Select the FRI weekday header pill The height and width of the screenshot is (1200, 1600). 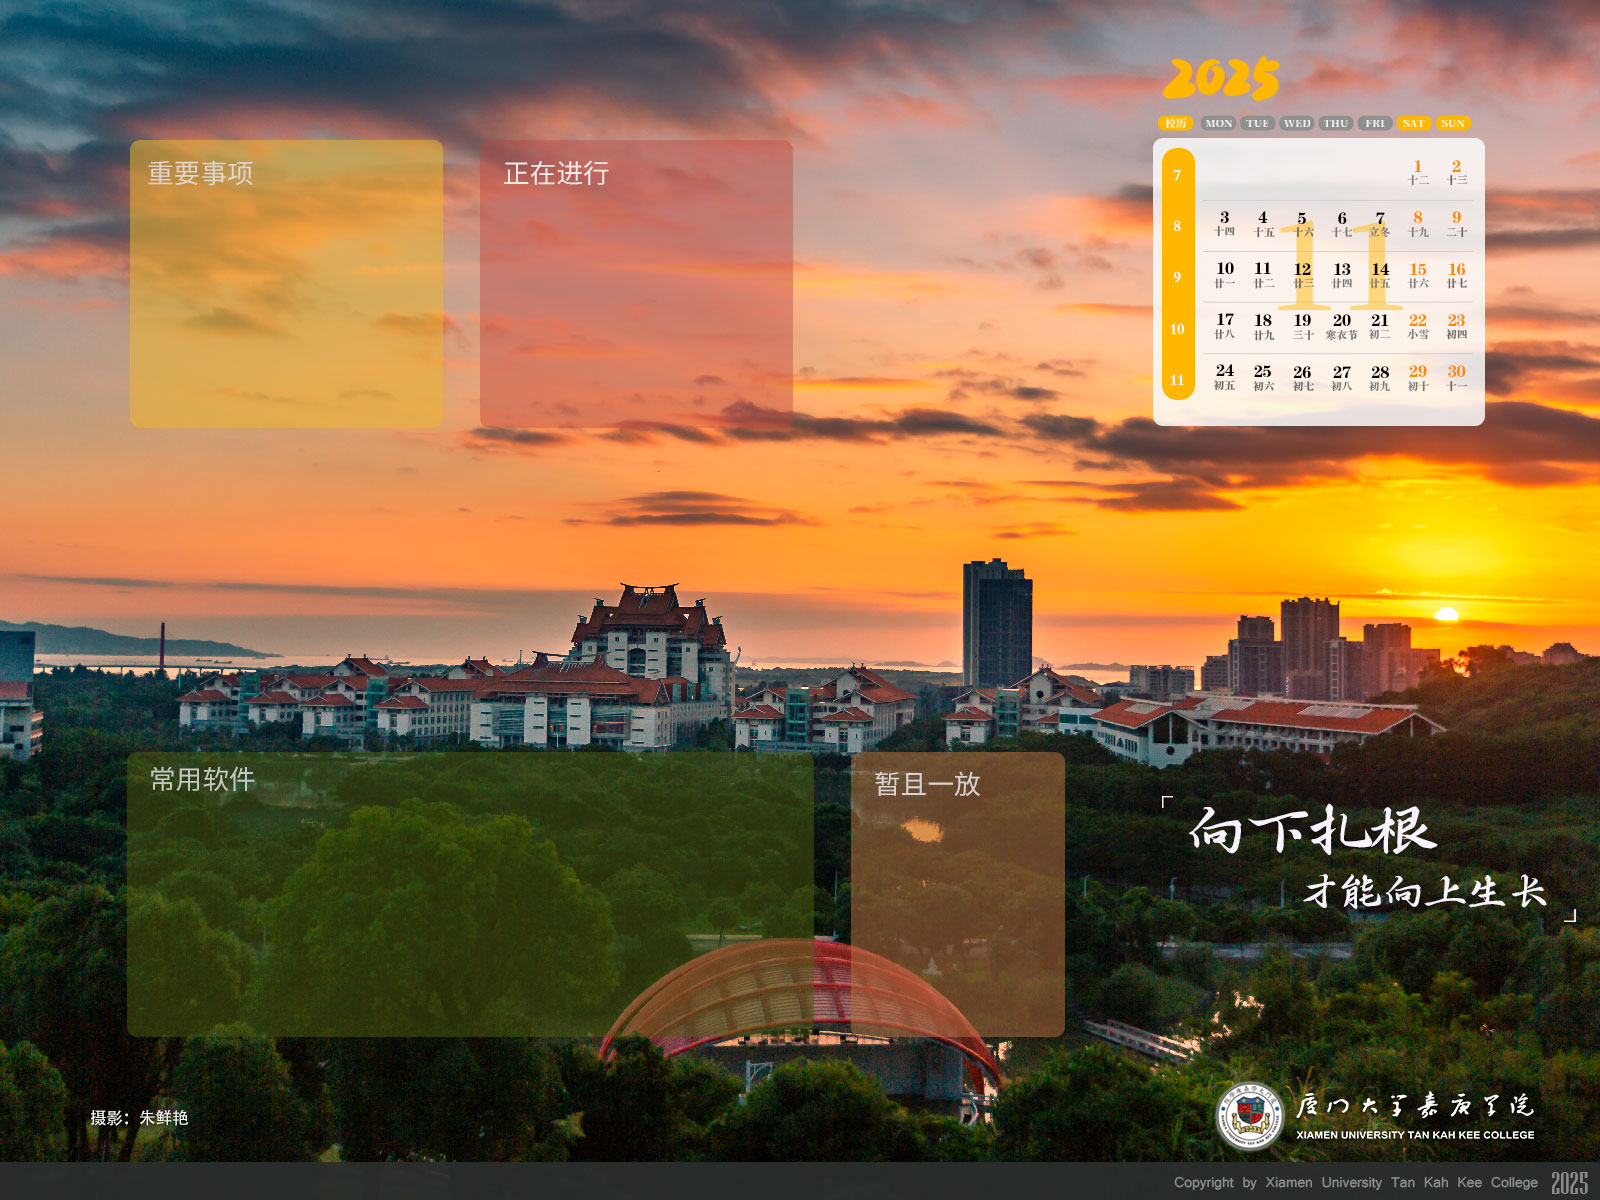[1375, 123]
